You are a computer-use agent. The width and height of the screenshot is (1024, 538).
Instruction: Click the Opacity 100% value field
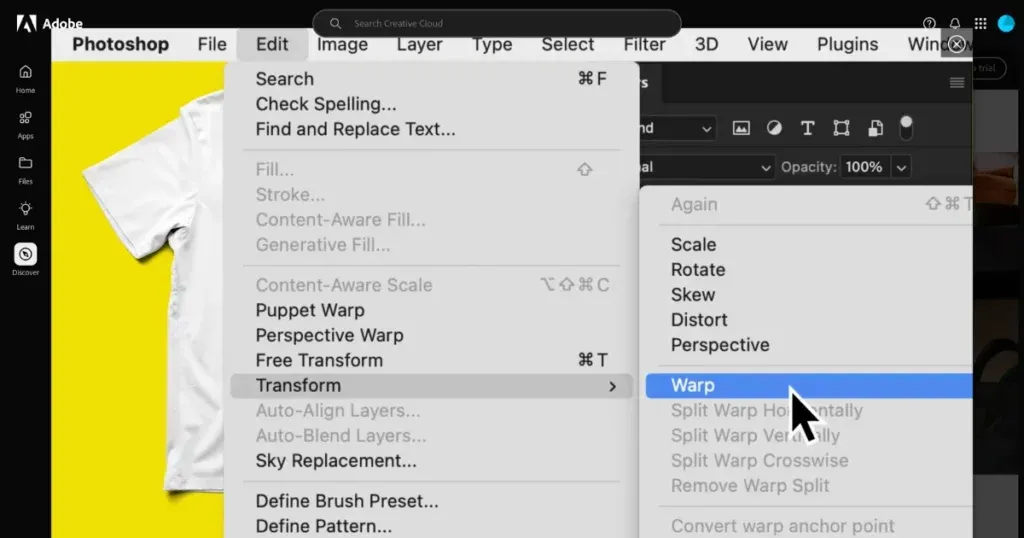tap(863, 167)
